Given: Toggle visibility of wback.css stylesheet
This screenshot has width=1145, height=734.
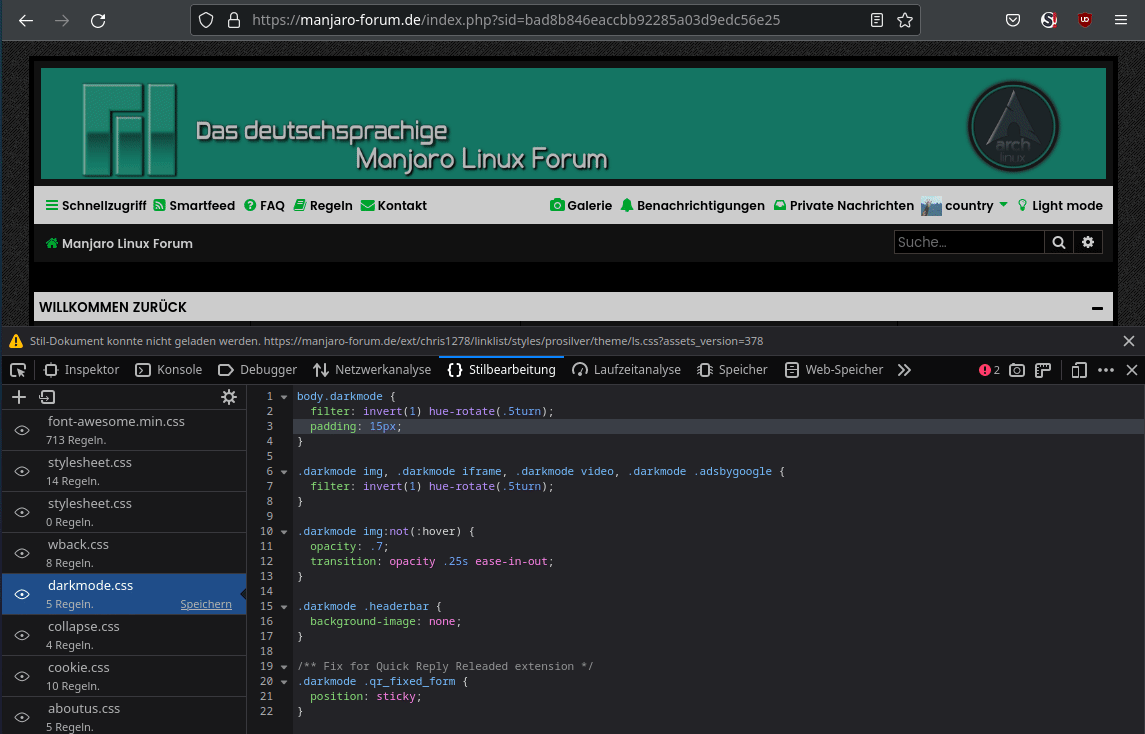Looking at the screenshot, I should tap(22, 553).
